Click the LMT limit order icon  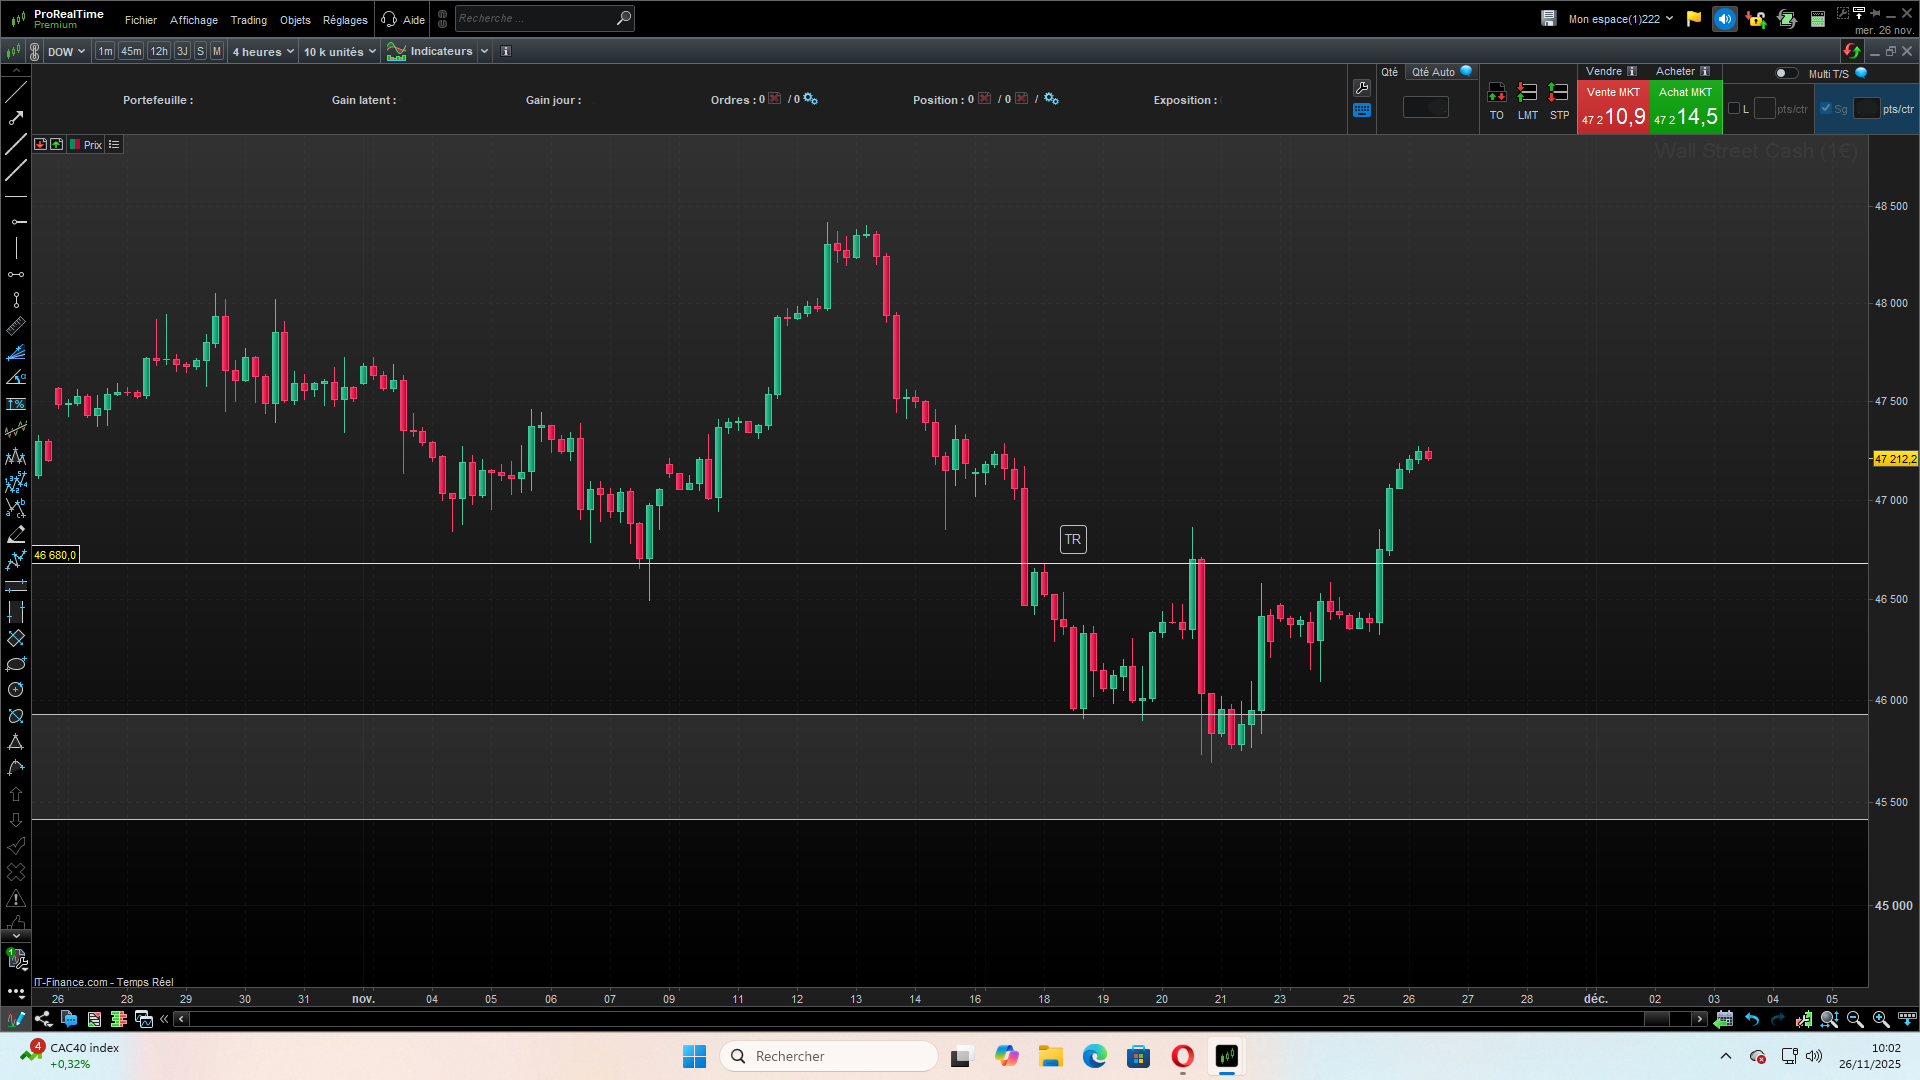1527,93
